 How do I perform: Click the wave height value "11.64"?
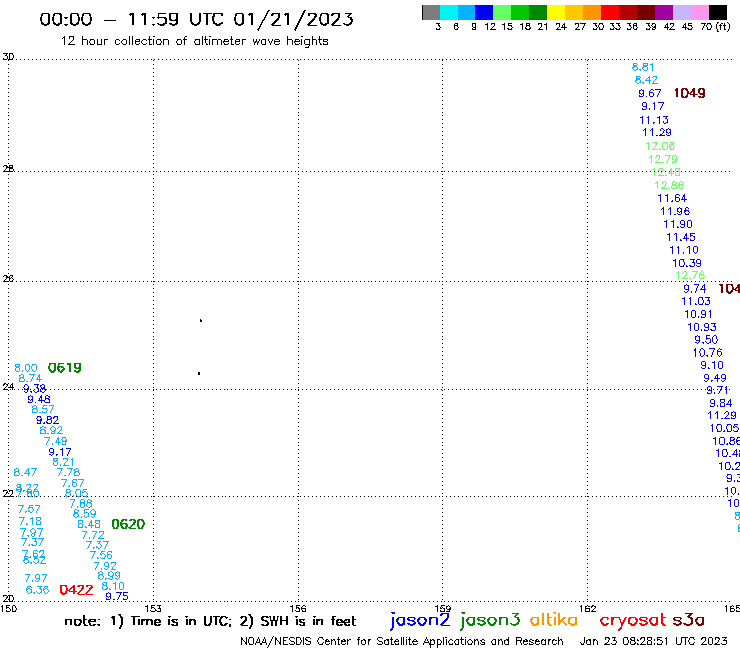pos(672,198)
